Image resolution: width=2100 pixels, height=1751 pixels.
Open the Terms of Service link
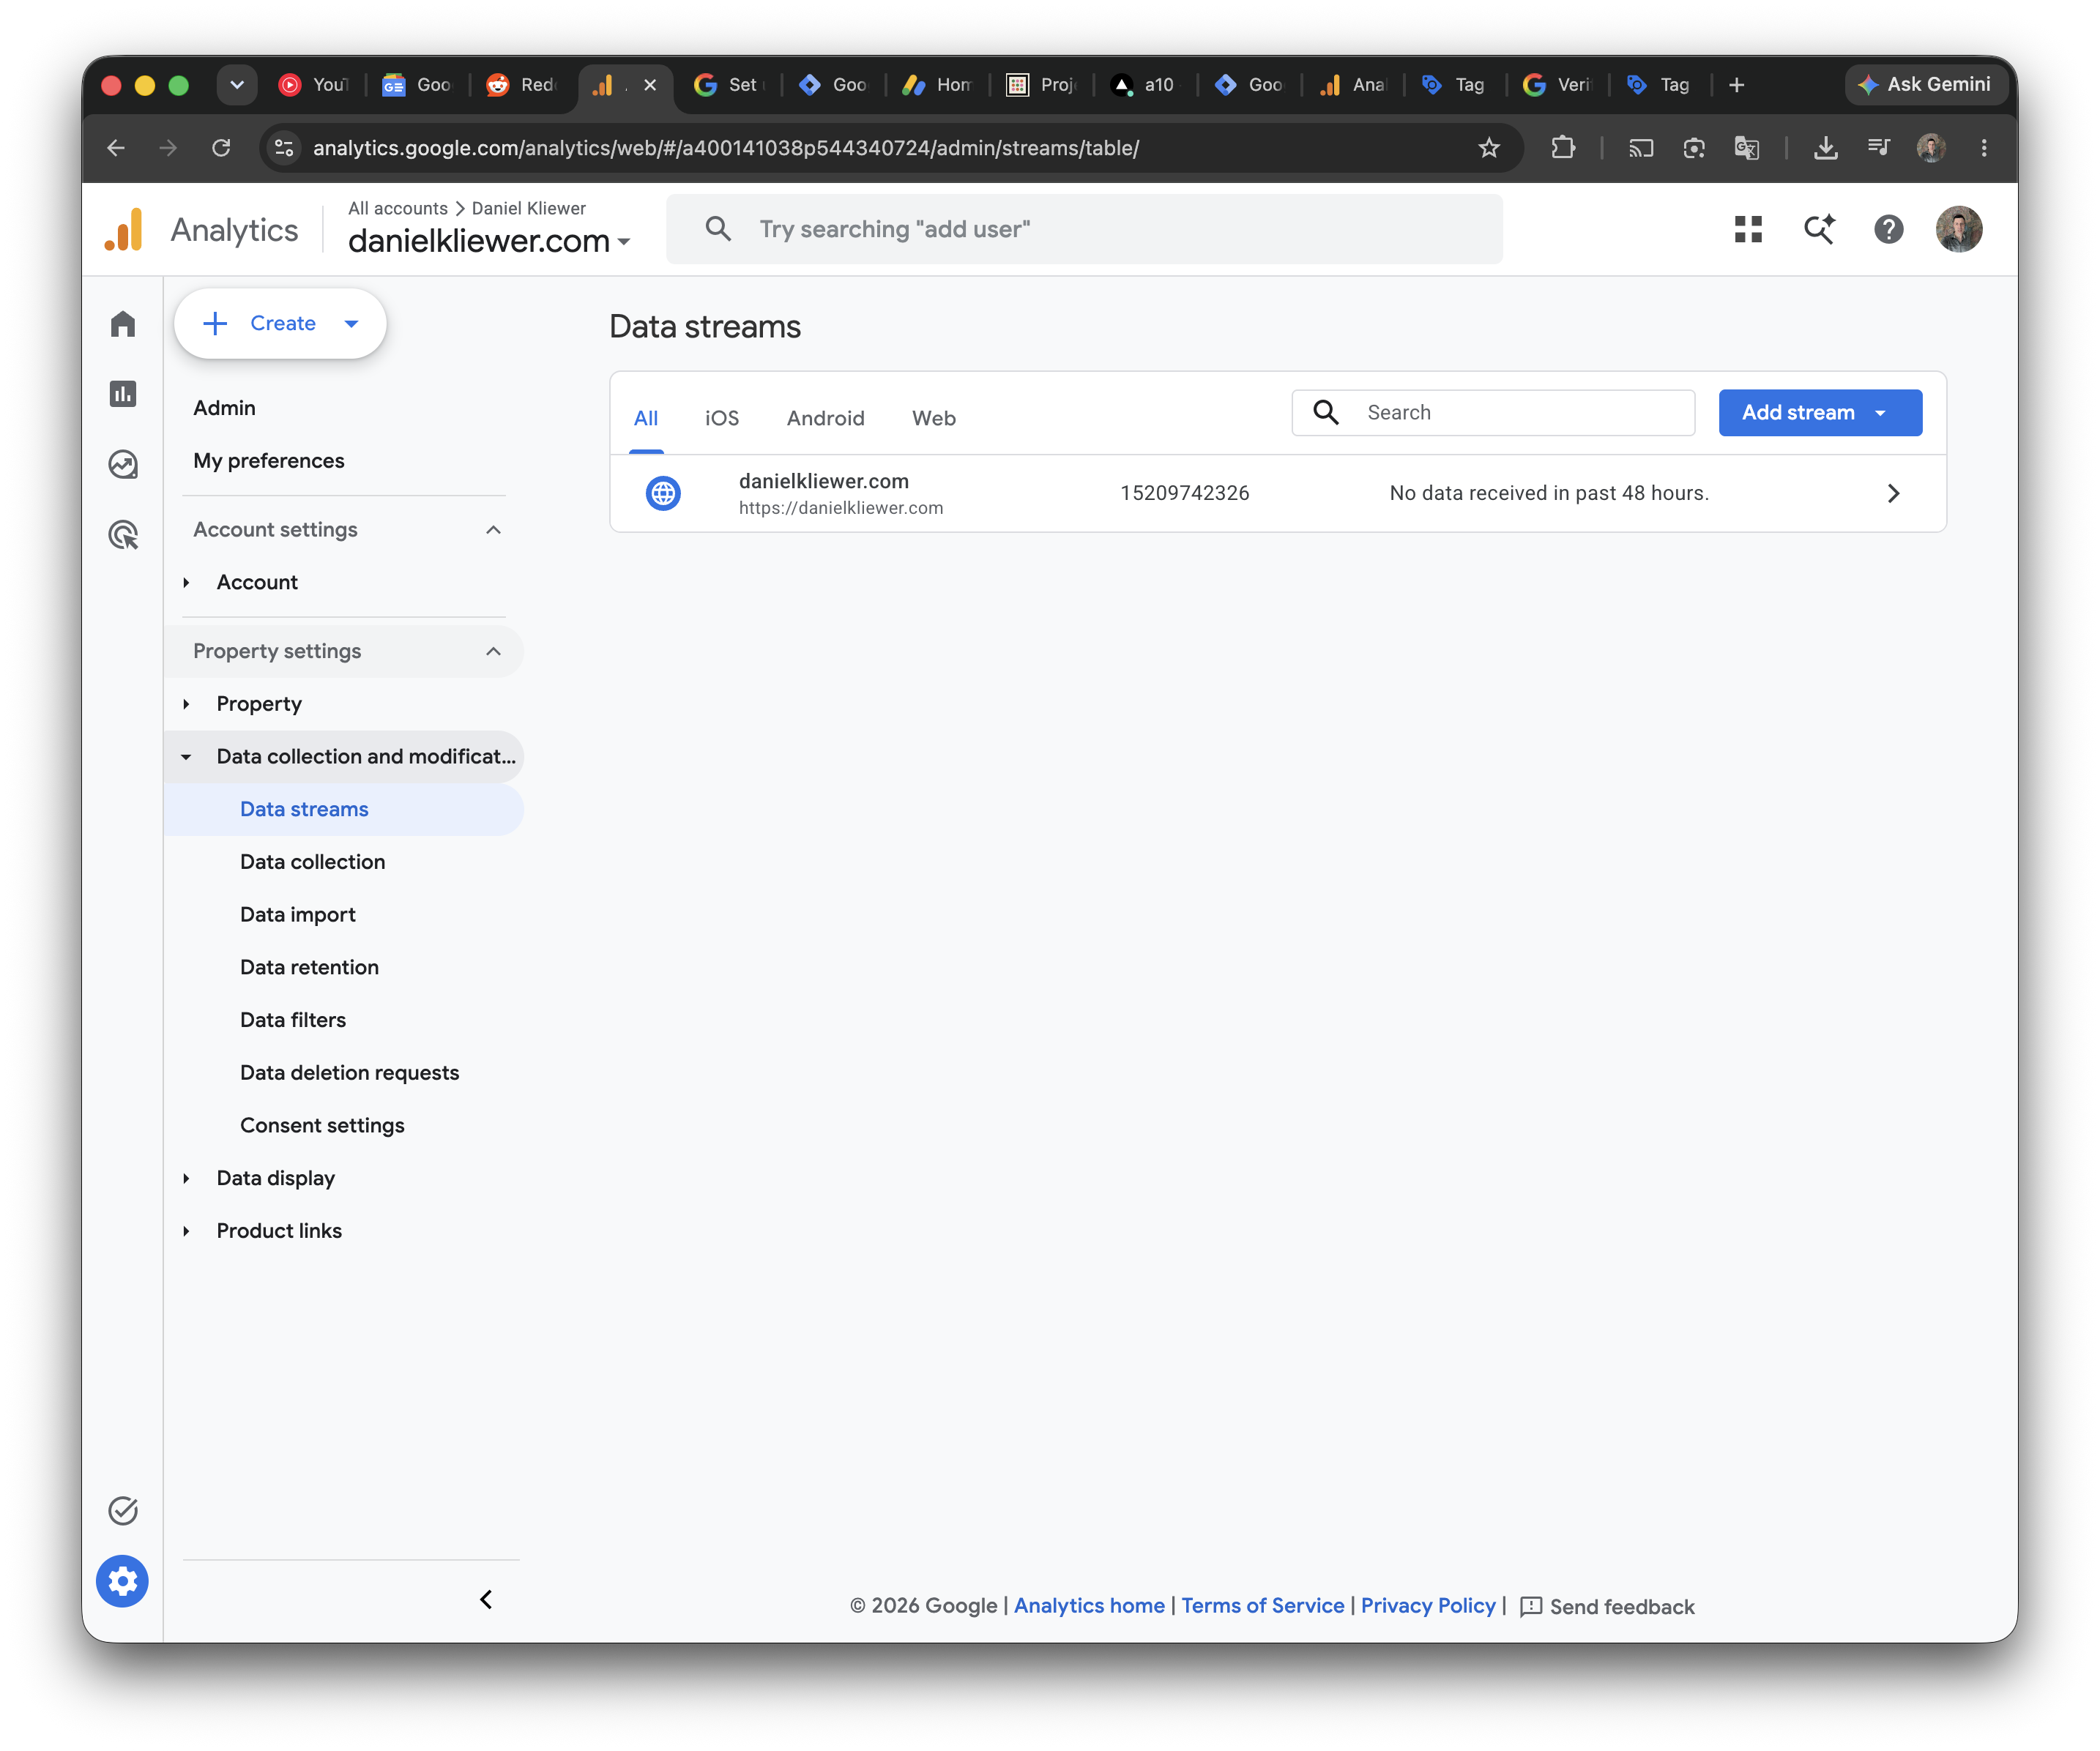pyautogui.click(x=1262, y=1605)
